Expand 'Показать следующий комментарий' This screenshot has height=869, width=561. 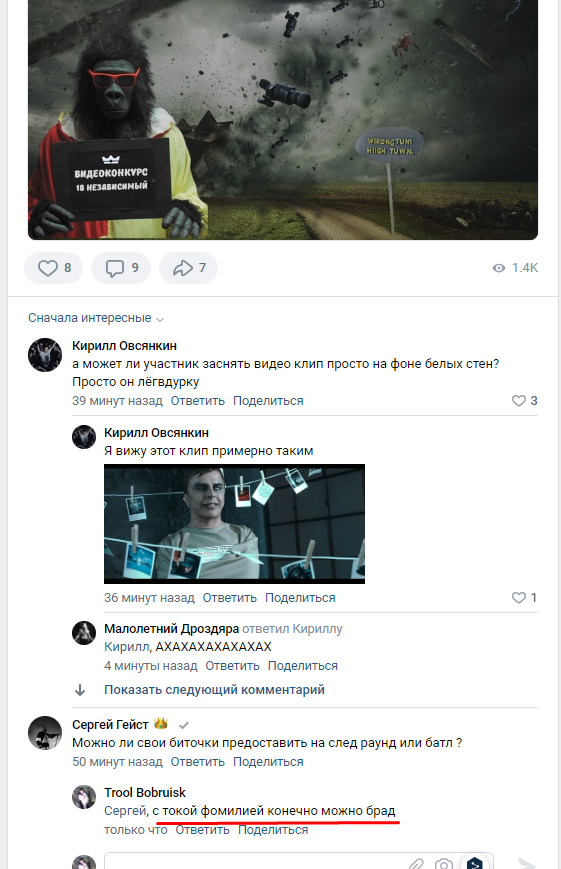point(215,690)
